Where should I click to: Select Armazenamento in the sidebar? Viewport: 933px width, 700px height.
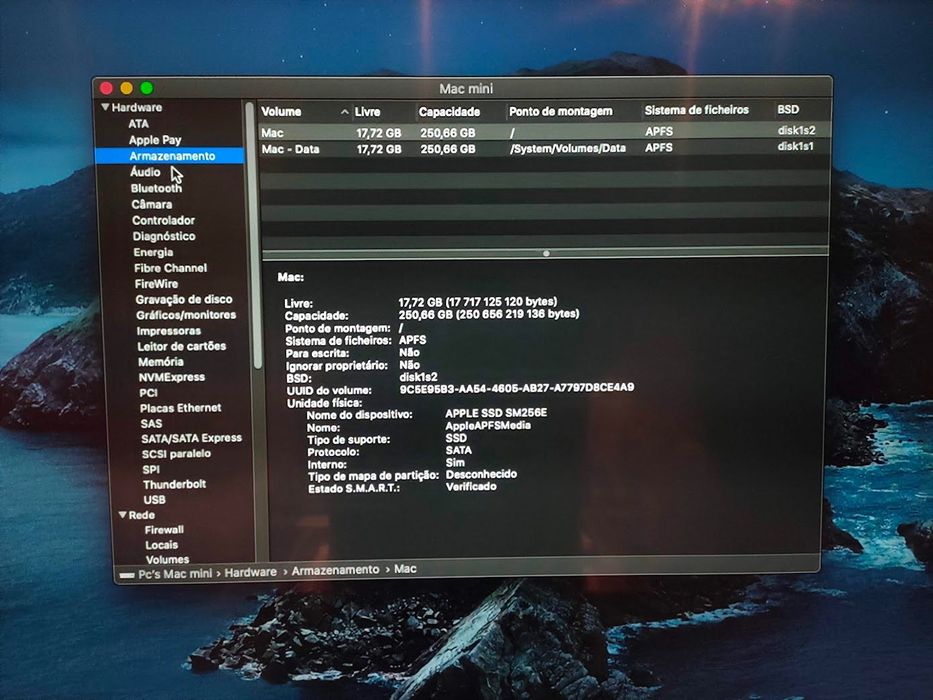click(172, 156)
